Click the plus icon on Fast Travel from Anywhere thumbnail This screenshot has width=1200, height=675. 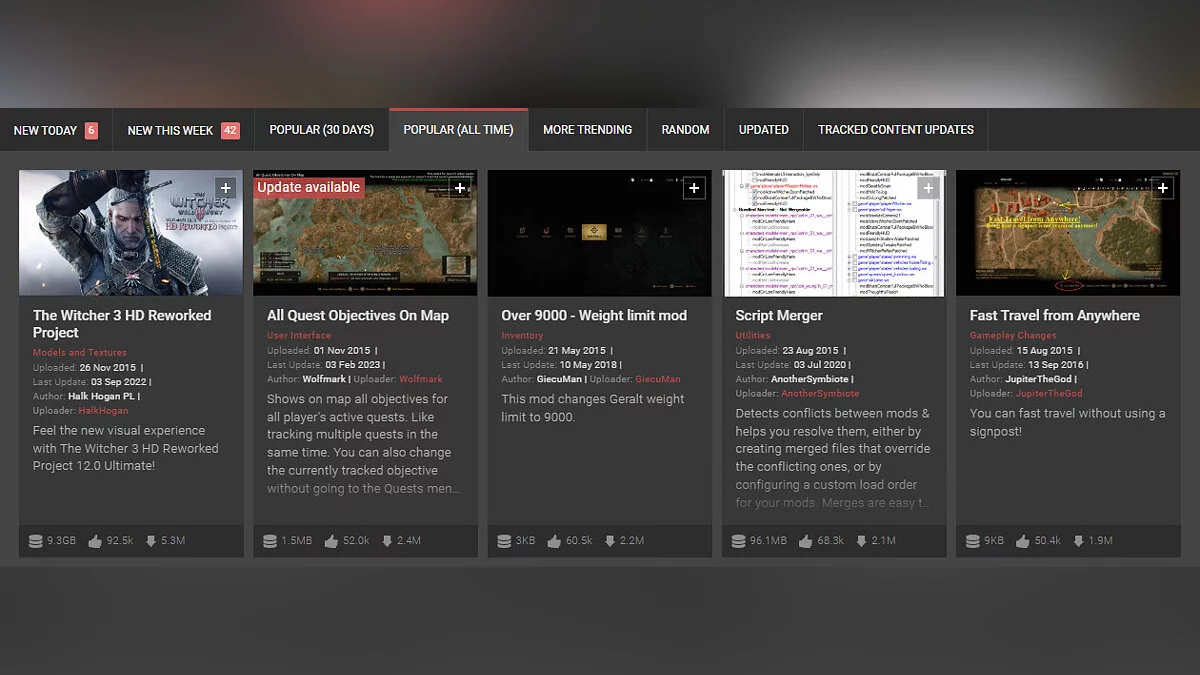(1162, 188)
